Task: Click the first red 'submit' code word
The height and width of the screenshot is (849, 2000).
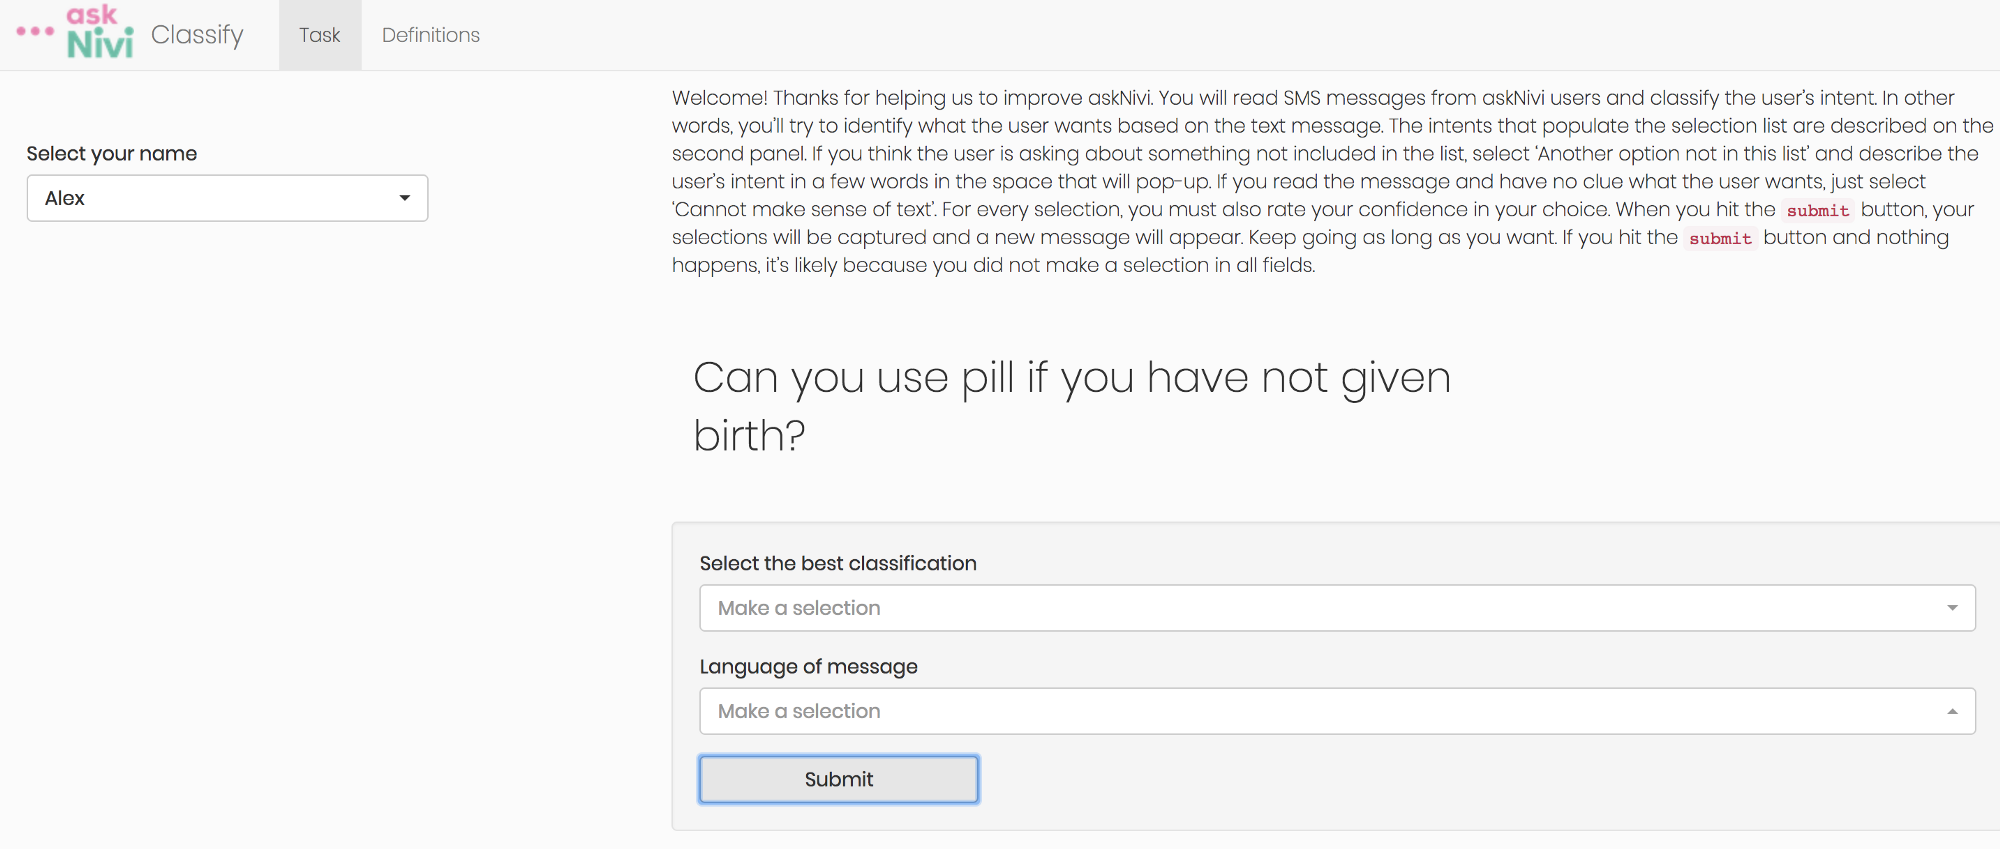Action: (1818, 210)
